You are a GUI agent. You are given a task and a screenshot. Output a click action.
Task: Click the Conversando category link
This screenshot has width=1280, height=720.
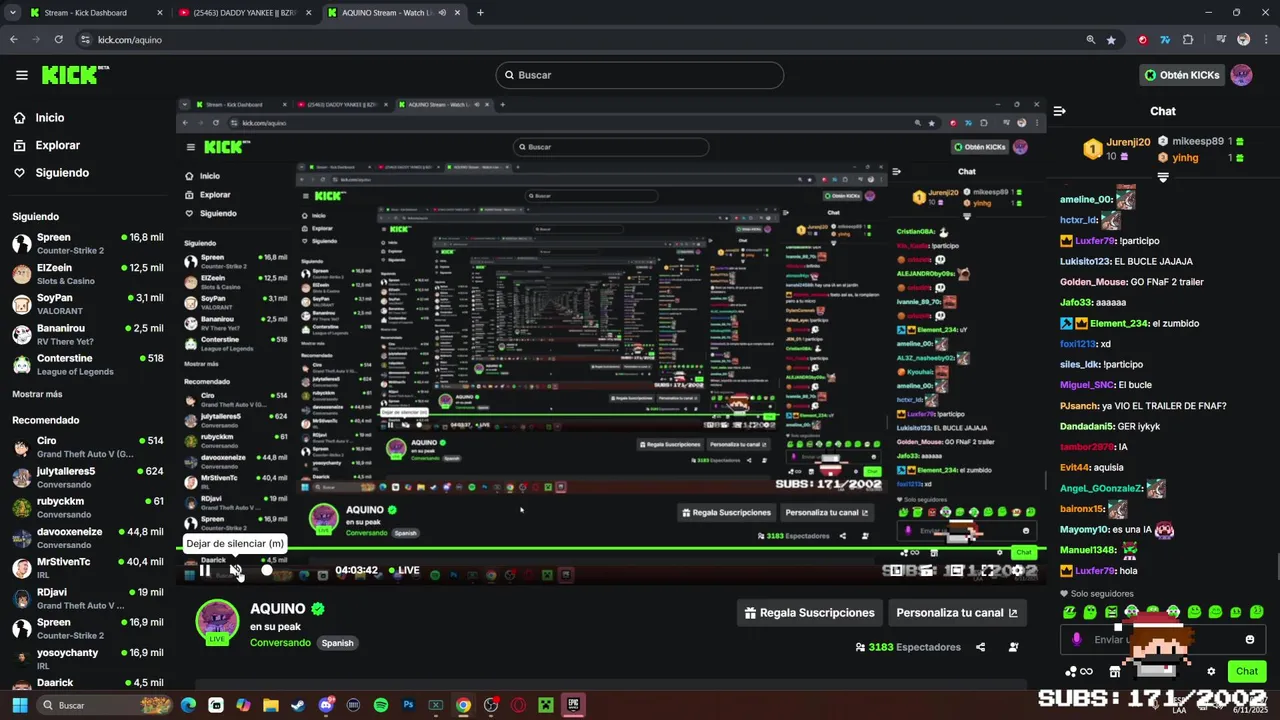(x=280, y=643)
